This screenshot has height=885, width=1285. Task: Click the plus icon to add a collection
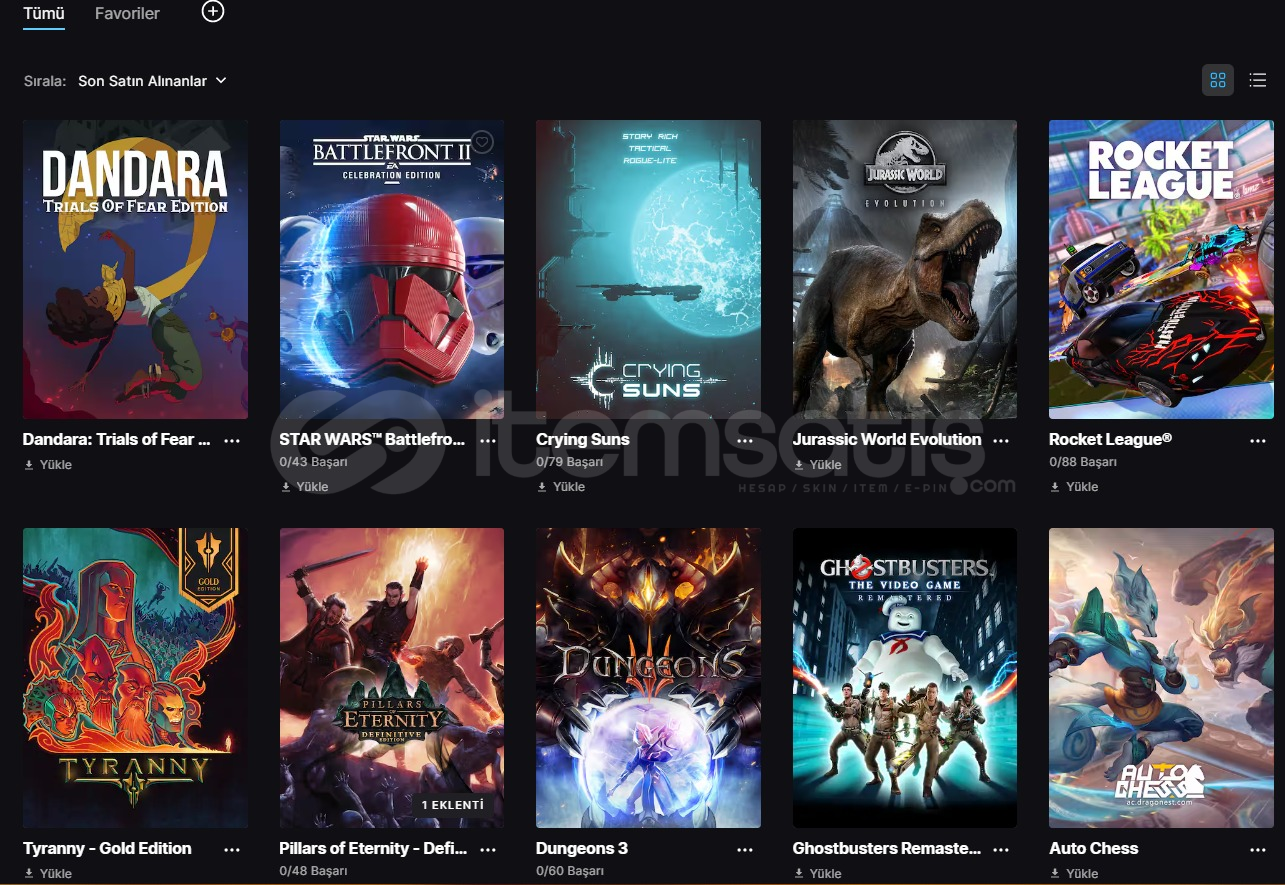tap(213, 12)
